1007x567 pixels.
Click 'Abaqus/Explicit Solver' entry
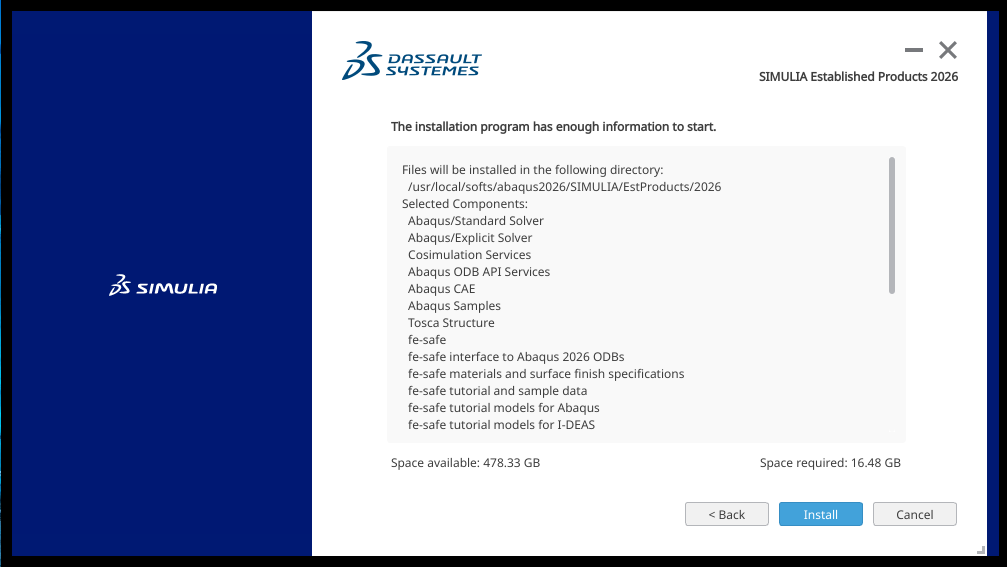point(469,238)
